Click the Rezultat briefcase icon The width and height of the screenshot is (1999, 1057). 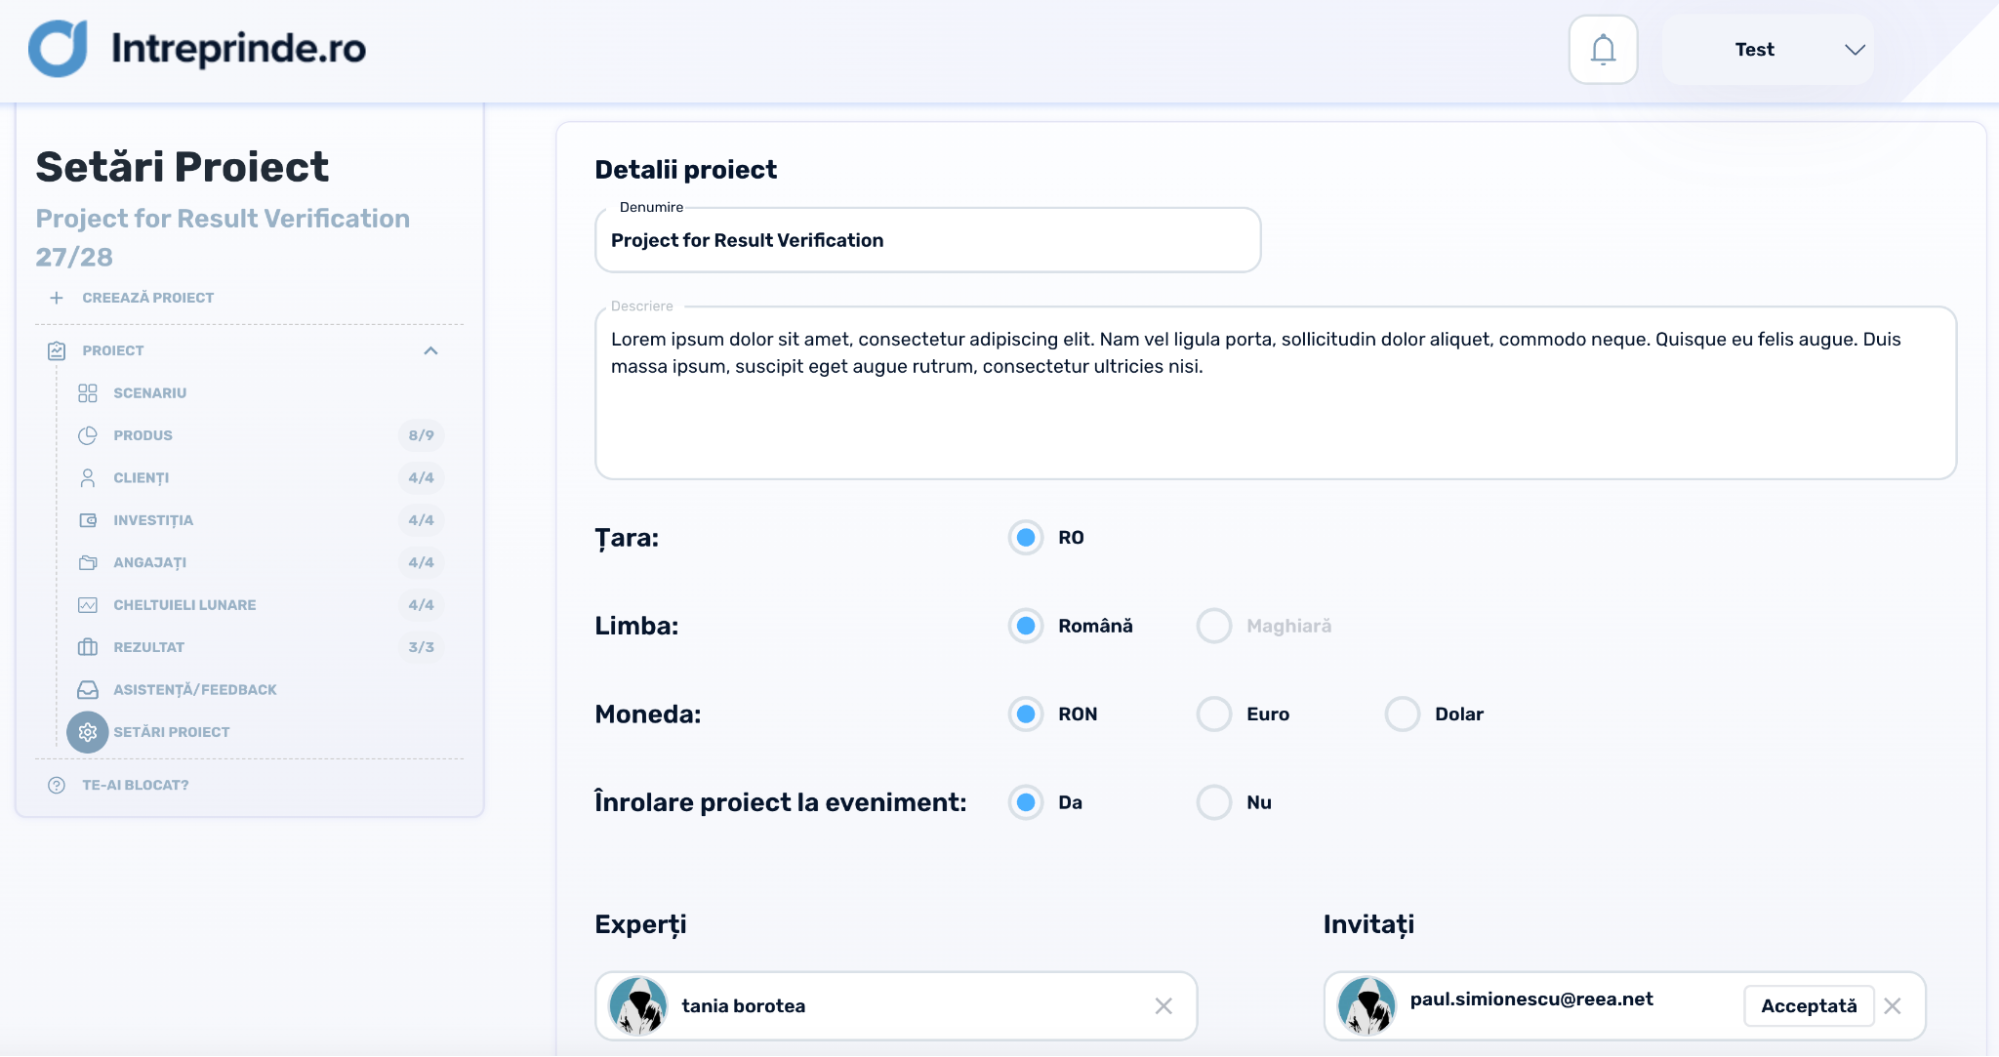(87, 647)
